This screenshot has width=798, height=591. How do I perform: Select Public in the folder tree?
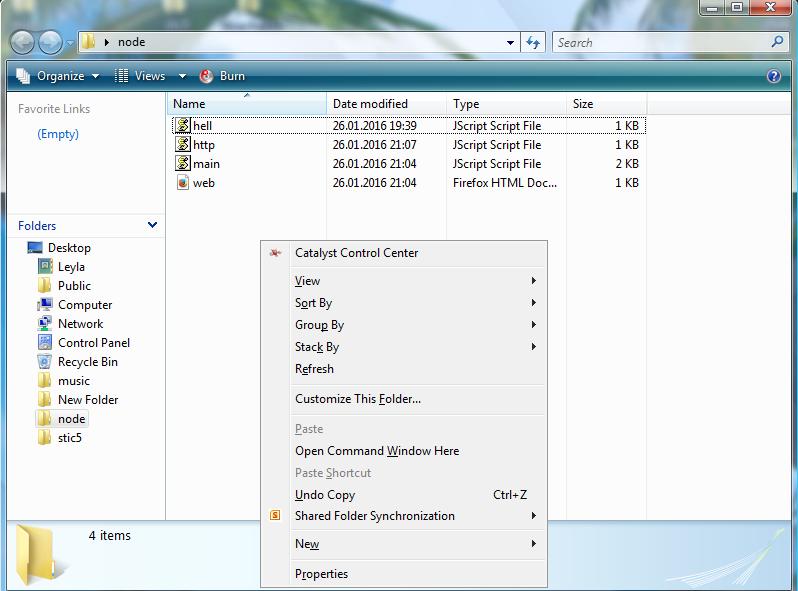[74, 286]
